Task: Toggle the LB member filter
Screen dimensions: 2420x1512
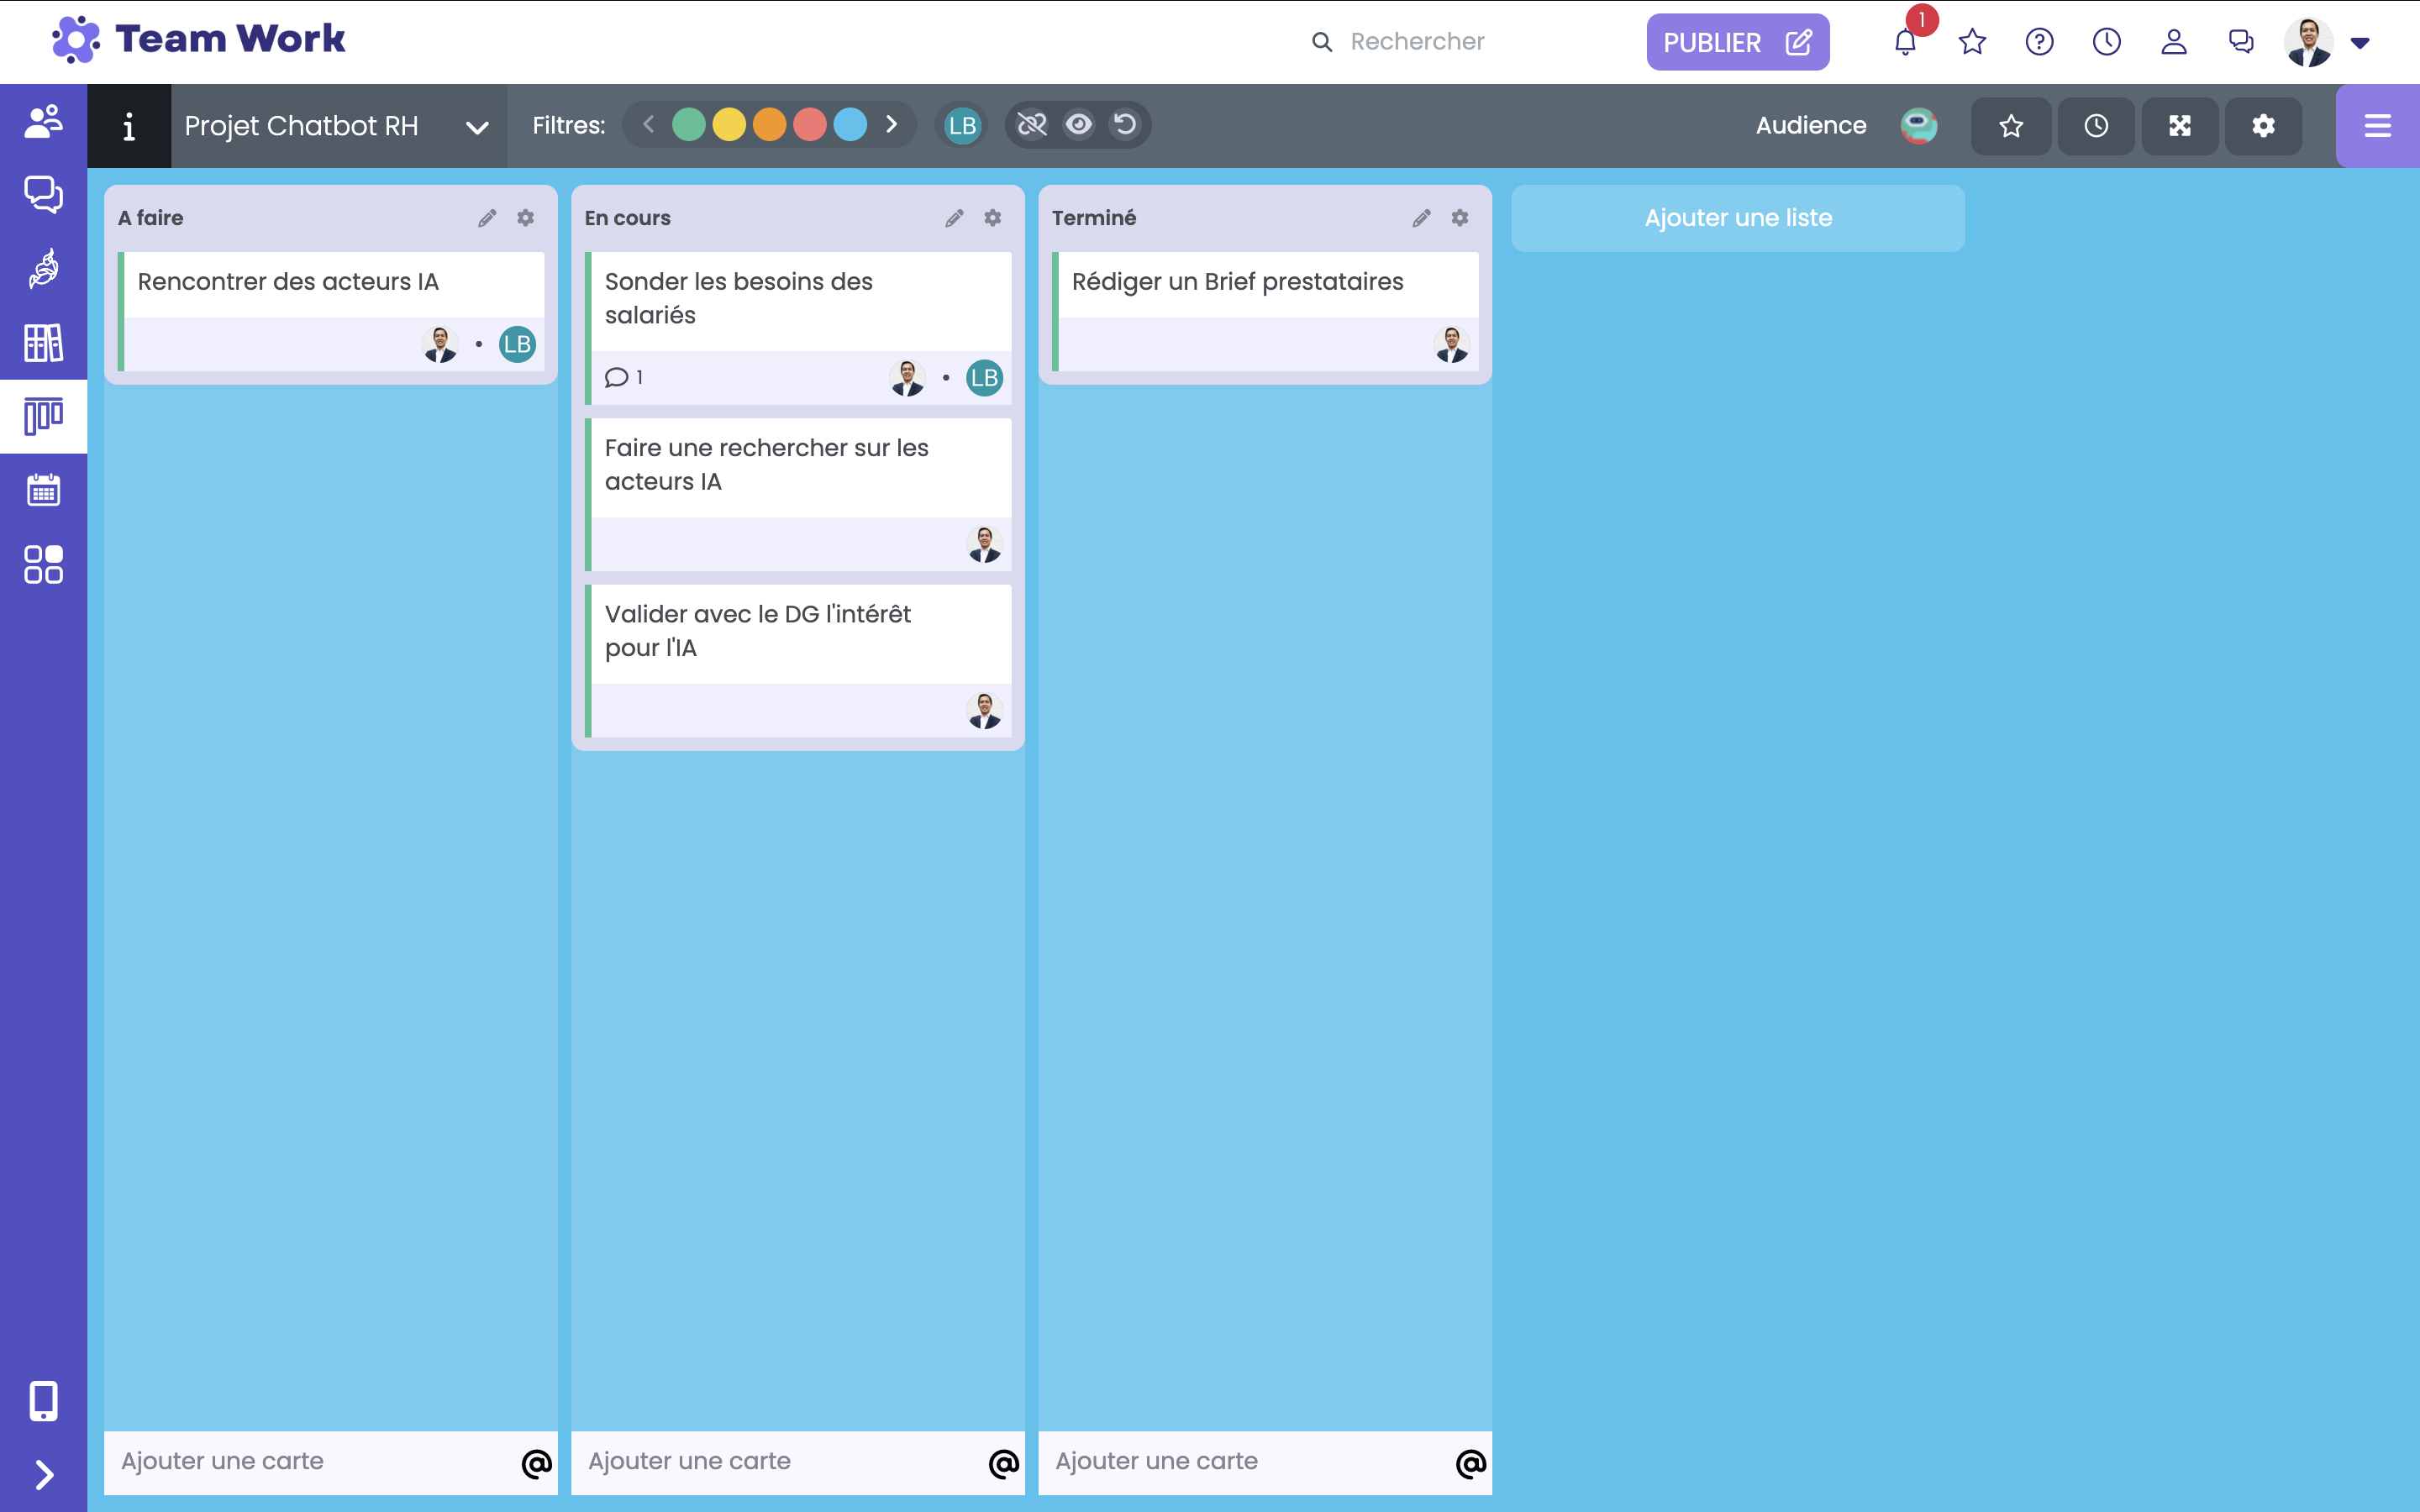Action: 962,126
